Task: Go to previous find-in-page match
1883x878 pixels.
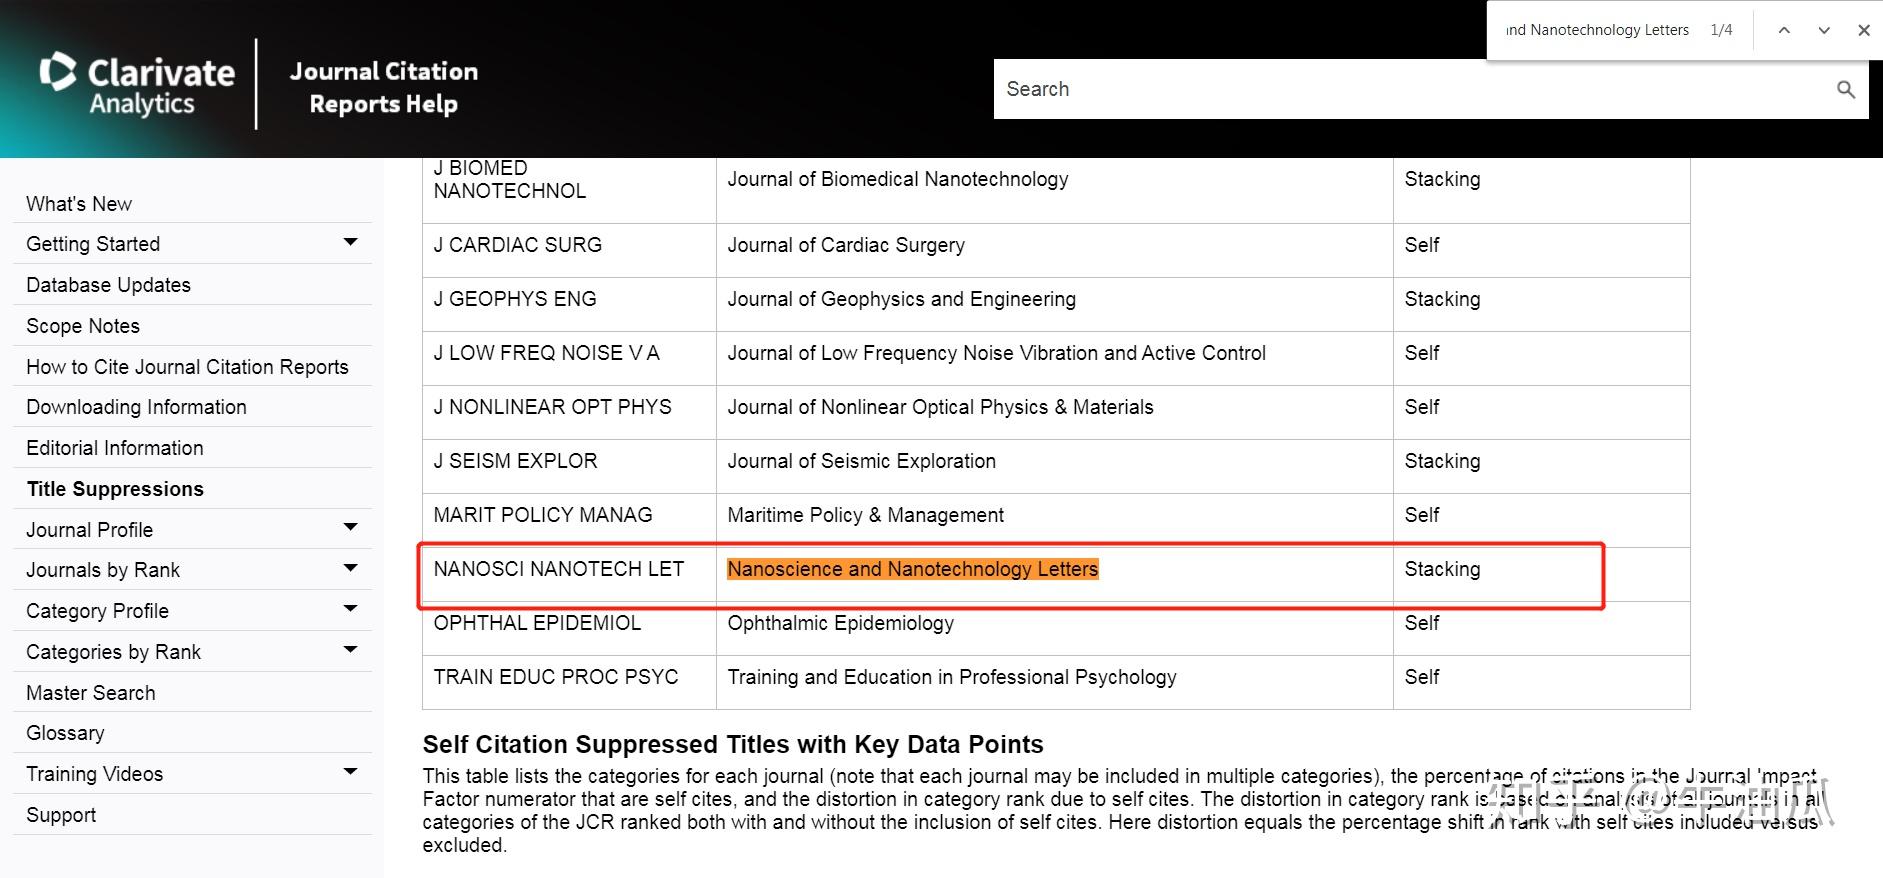Action: click(x=1784, y=30)
